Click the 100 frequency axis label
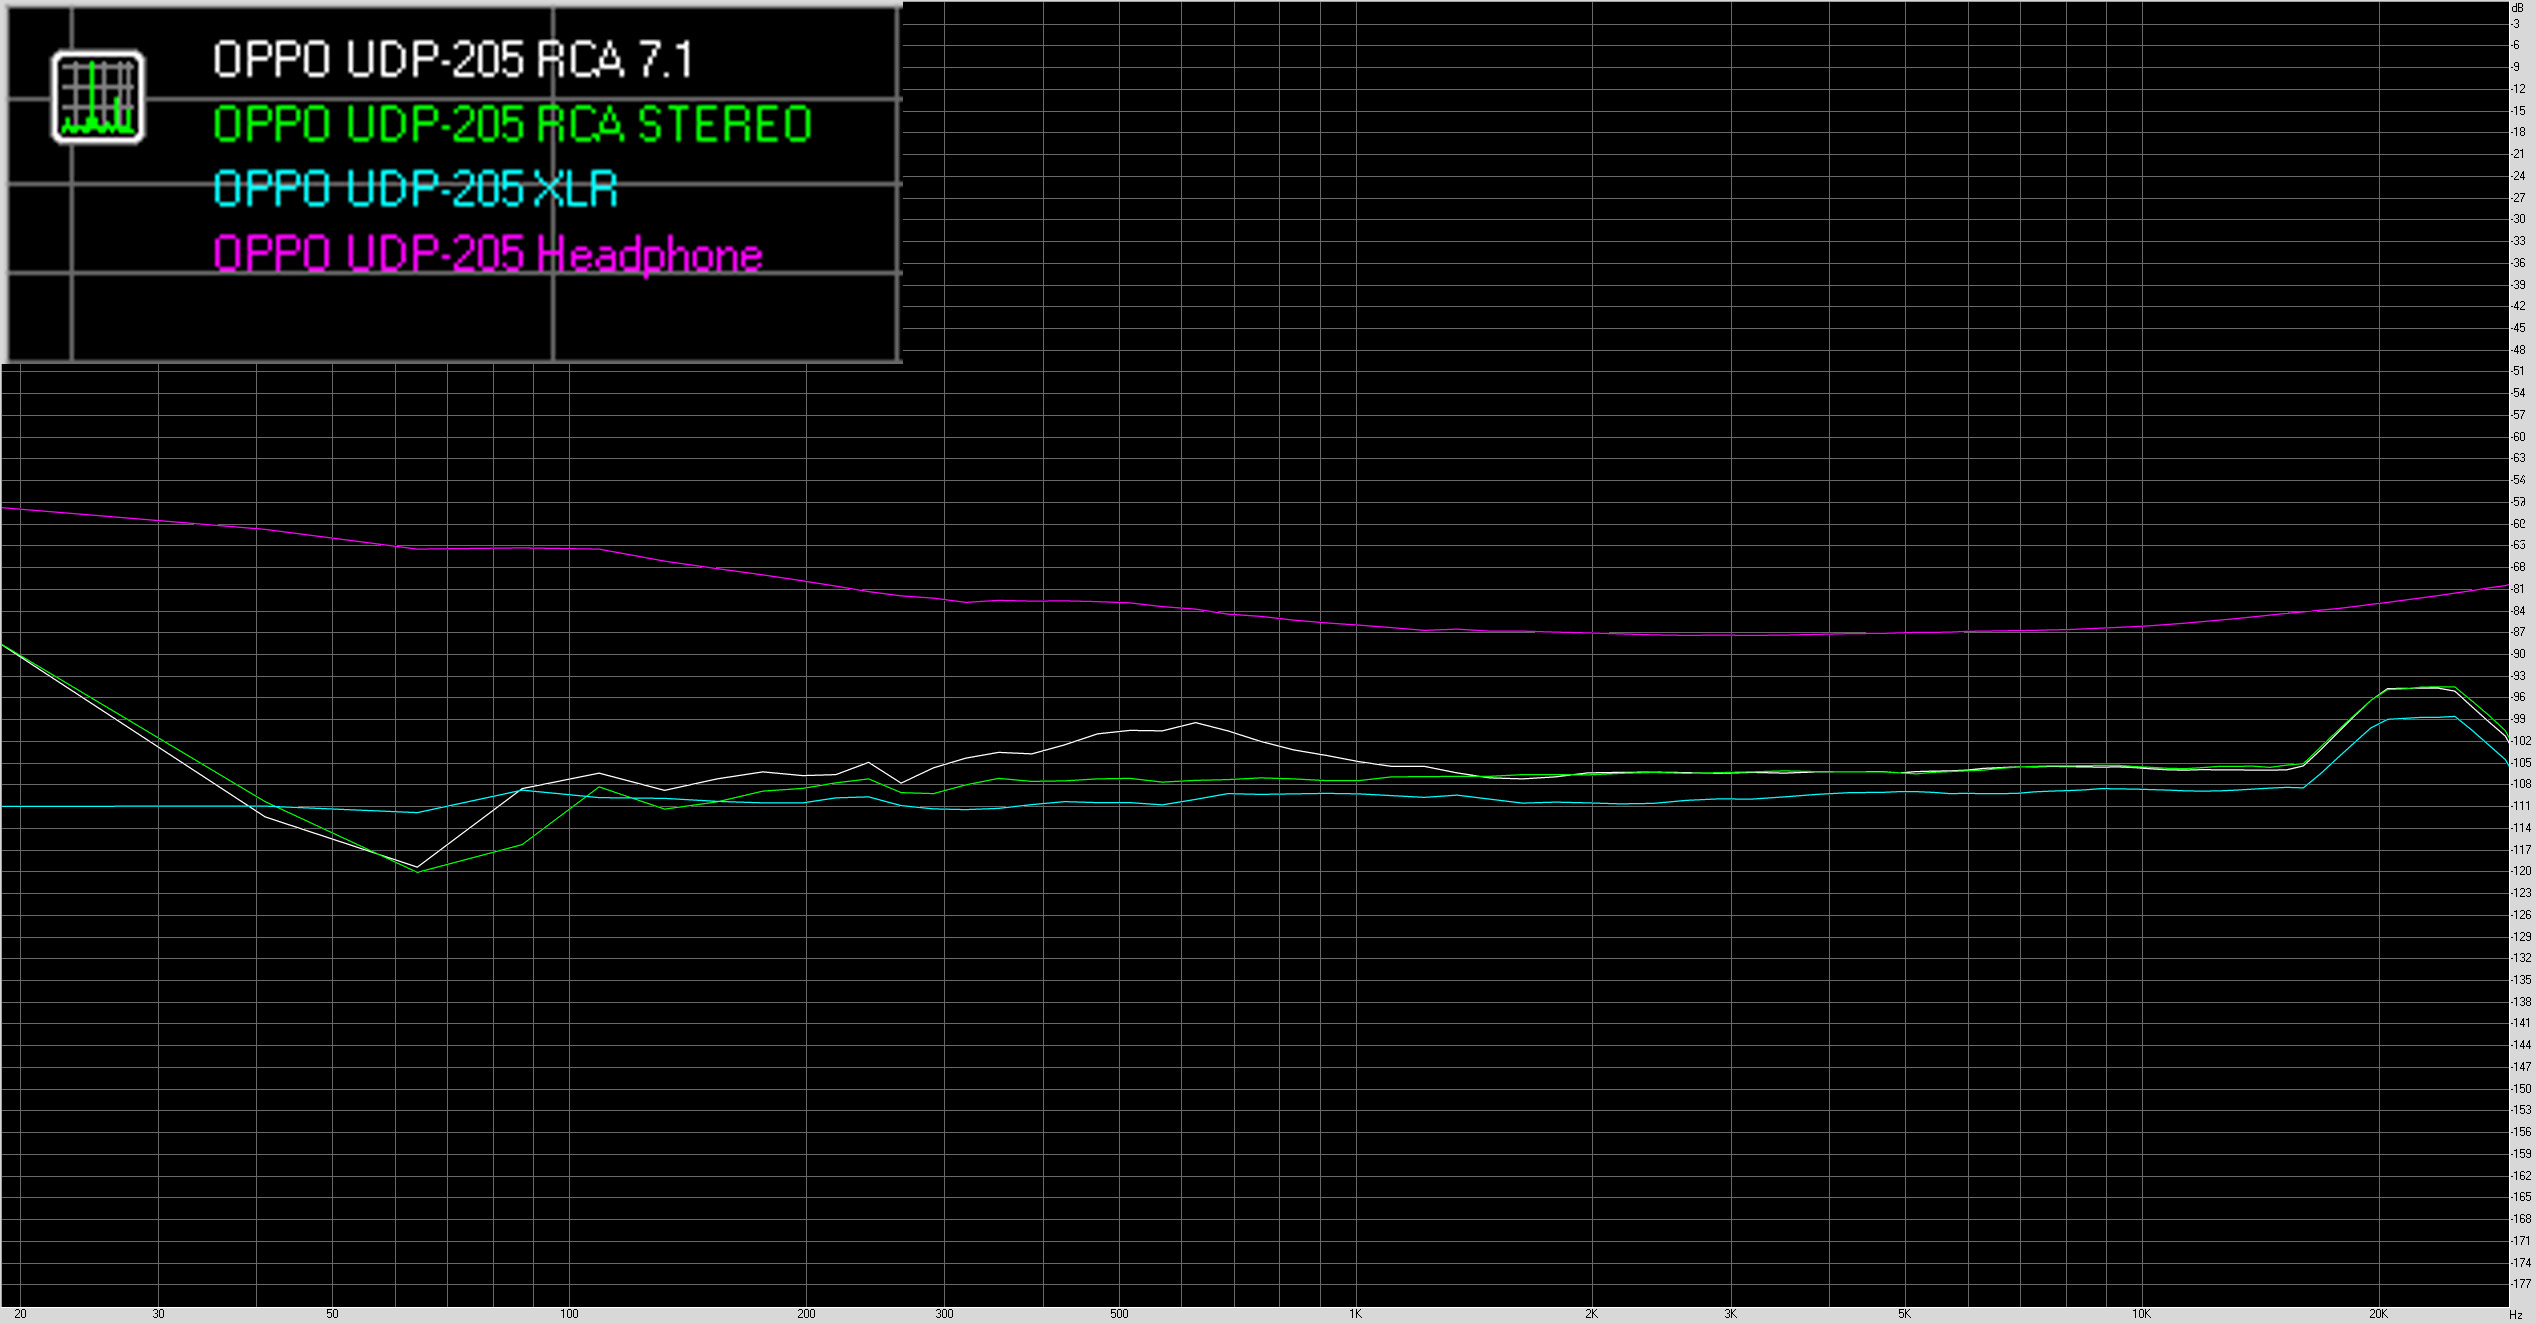This screenshot has width=2536, height=1324. point(569,1314)
